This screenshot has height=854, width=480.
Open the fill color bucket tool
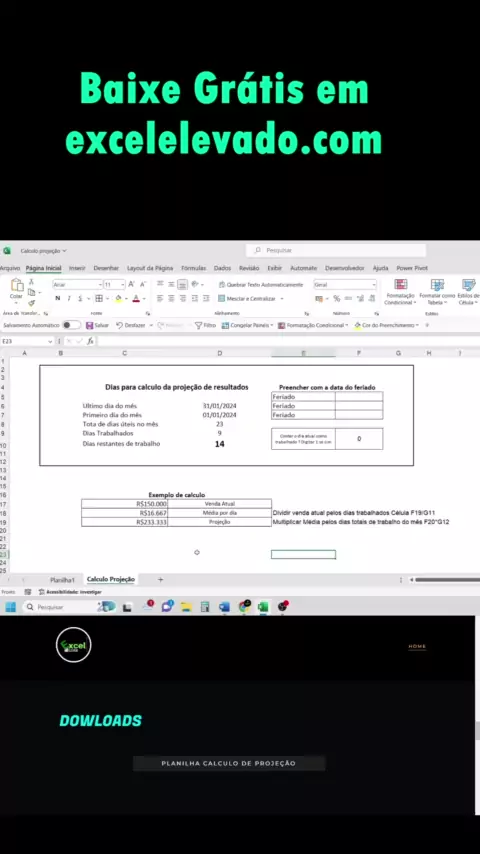pyautogui.click(x=118, y=298)
